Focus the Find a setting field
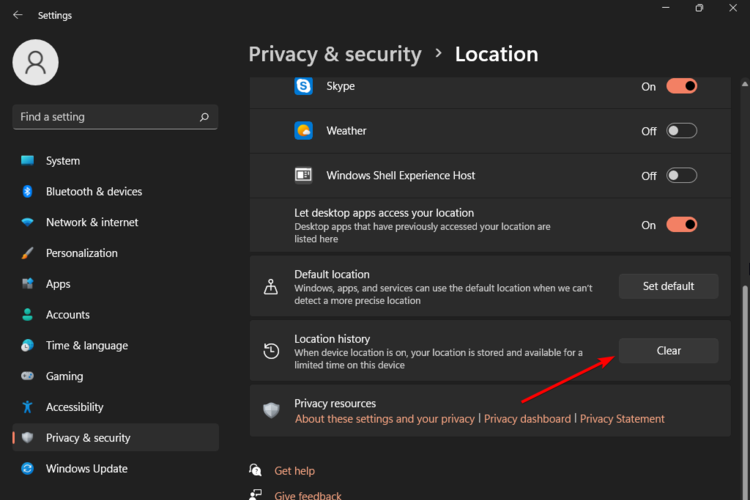This screenshot has height=500, width=750. [x=105, y=117]
